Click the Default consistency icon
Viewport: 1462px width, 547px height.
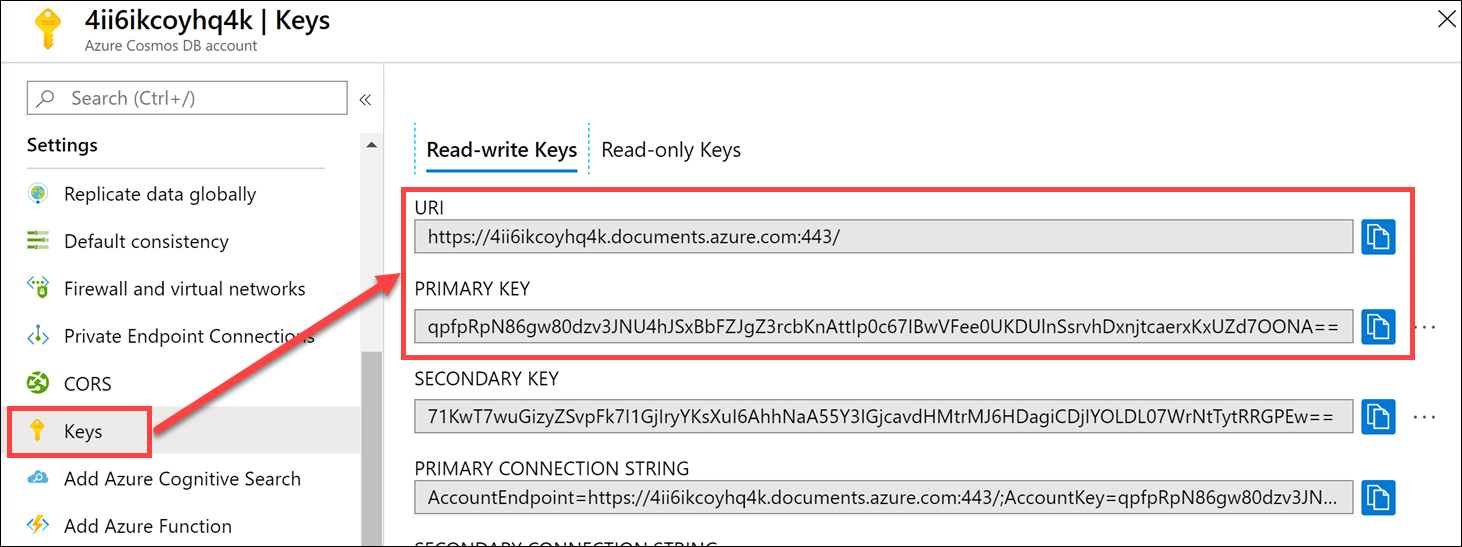click(x=38, y=241)
